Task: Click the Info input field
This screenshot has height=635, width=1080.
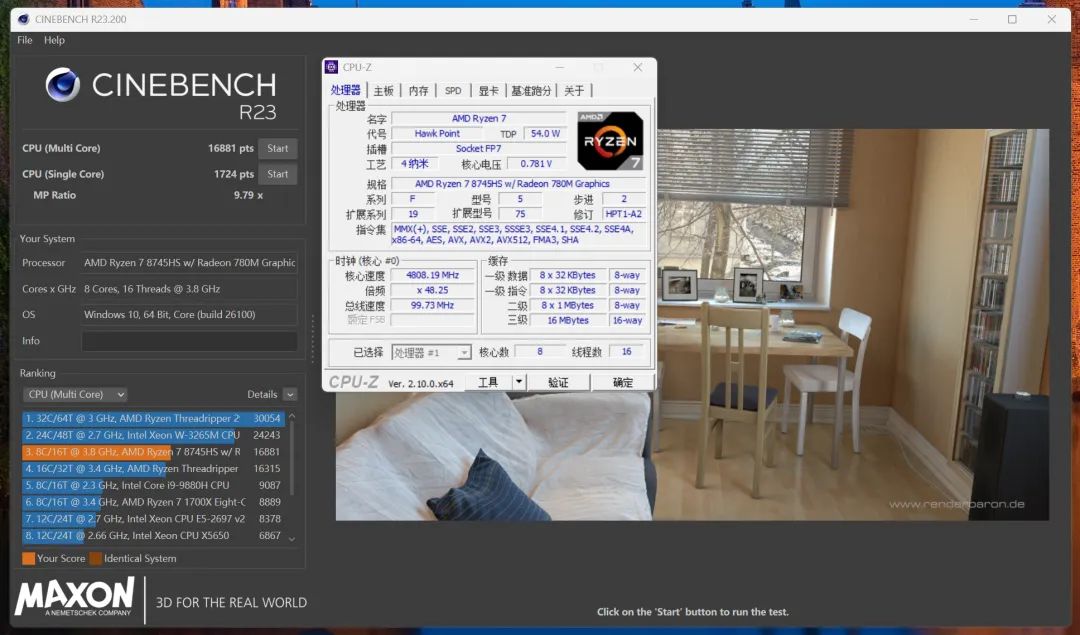Action: point(189,341)
